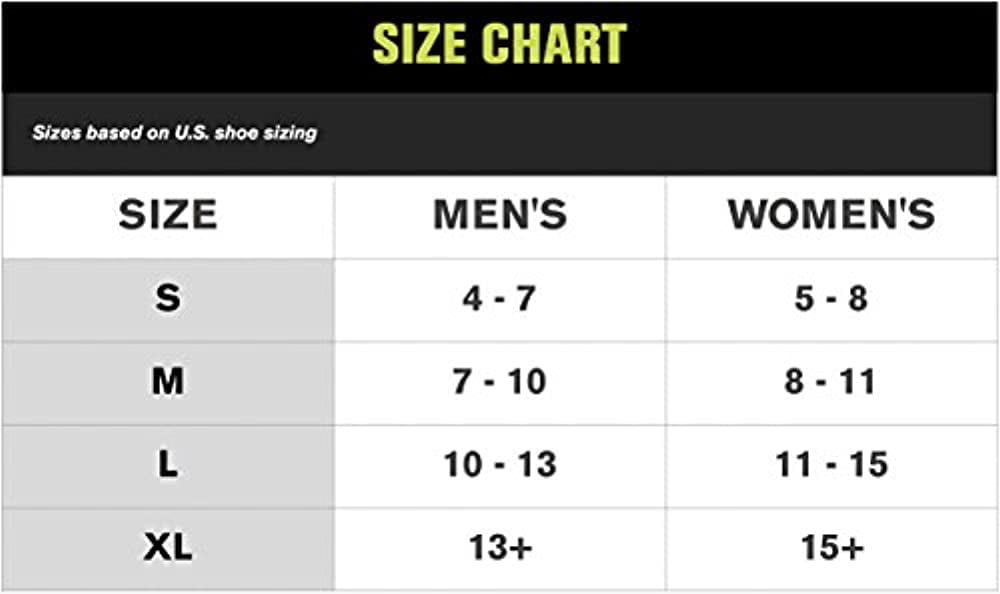1000x594 pixels.
Task: Select the men's 7 - 10 cell
Action: [500, 381]
